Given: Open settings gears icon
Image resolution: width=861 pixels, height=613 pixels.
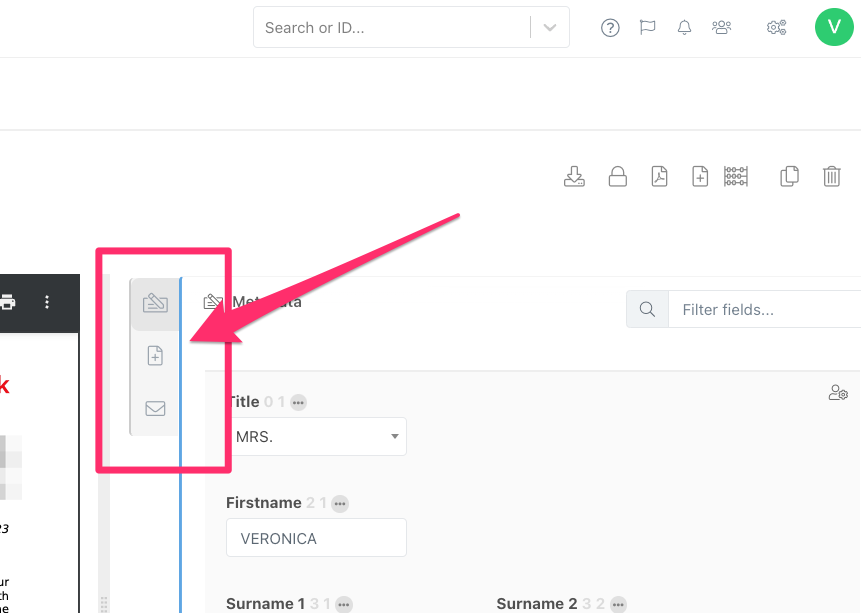Looking at the screenshot, I should point(777,28).
